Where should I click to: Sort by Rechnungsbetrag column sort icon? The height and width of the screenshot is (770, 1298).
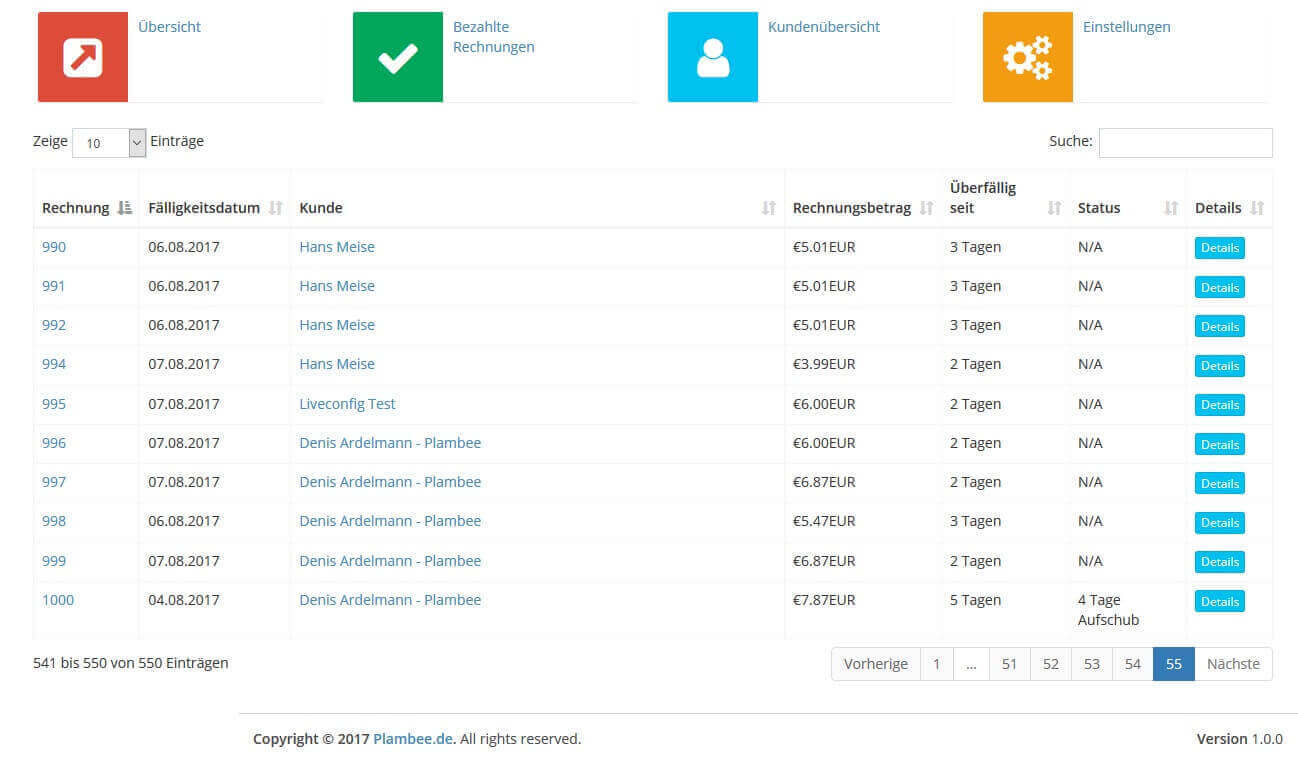click(926, 208)
